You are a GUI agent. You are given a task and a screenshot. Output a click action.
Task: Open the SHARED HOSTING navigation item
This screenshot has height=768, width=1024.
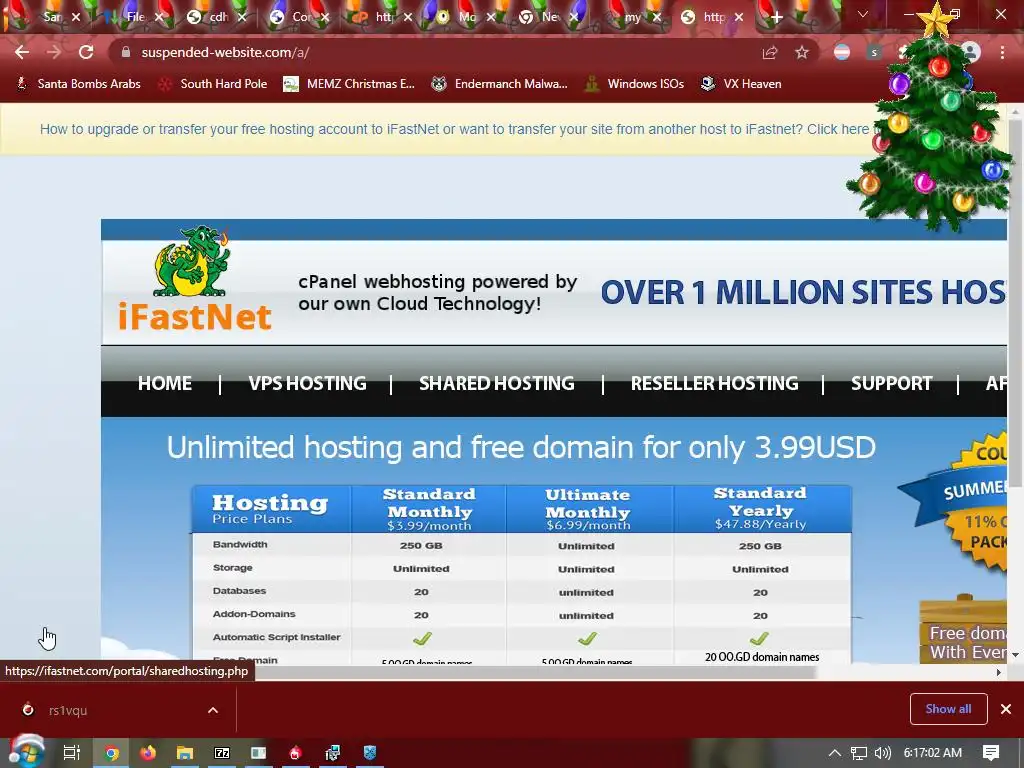[497, 383]
